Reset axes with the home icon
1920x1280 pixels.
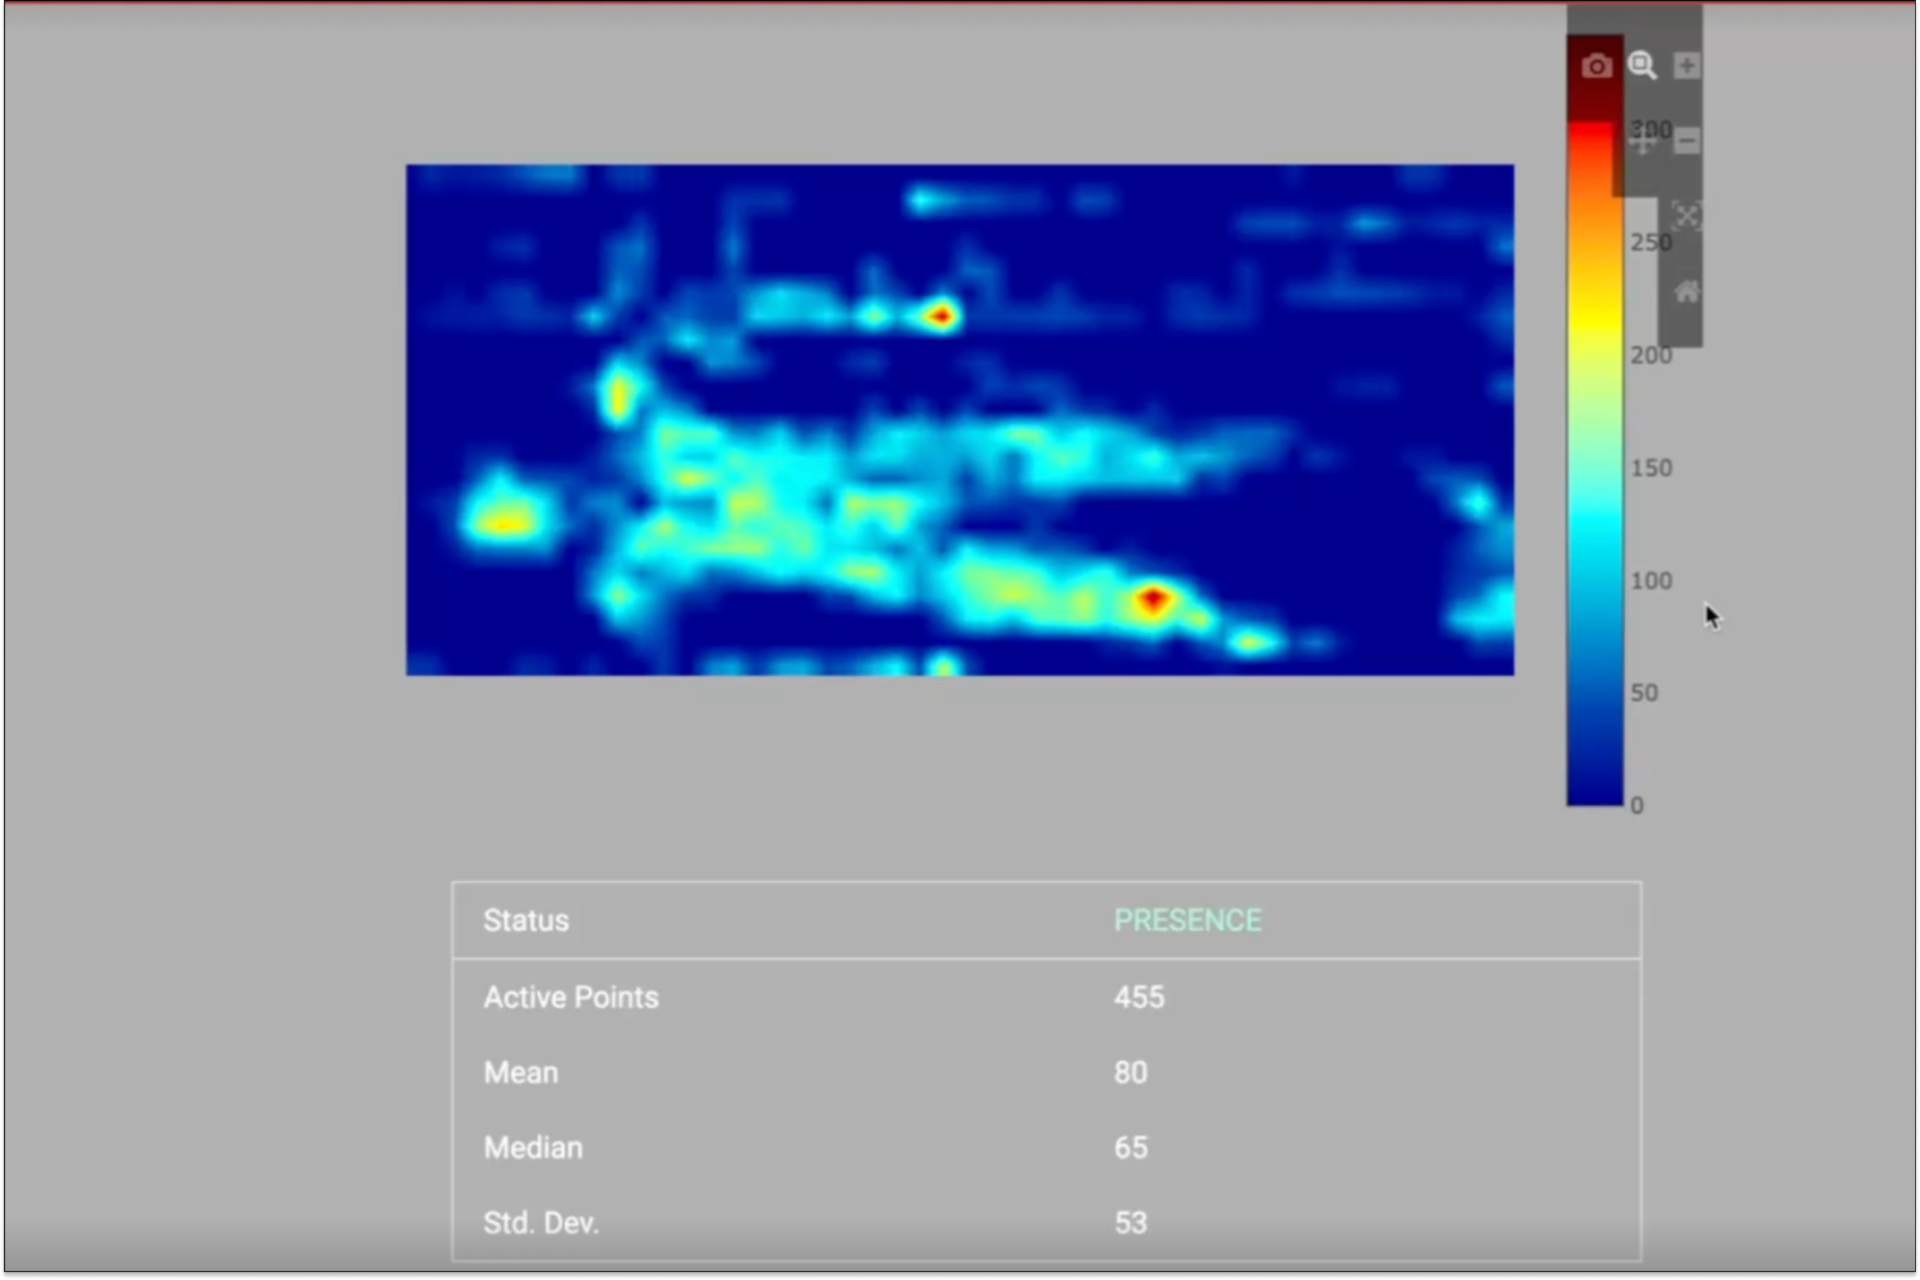pyautogui.click(x=1687, y=292)
